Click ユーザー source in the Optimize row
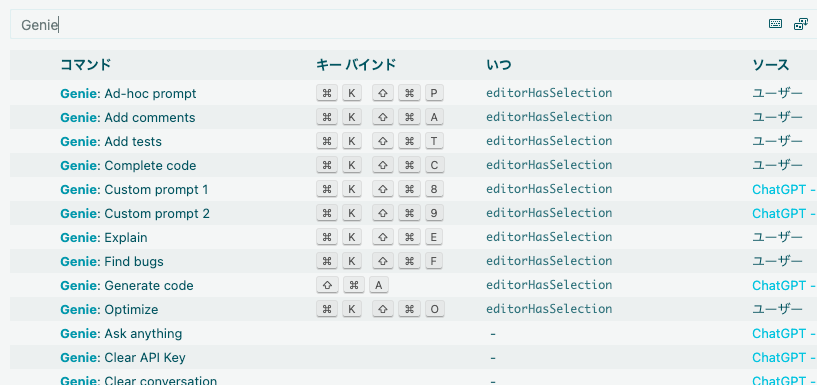Image resolution: width=817 pixels, height=385 pixels. tap(777, 309)
